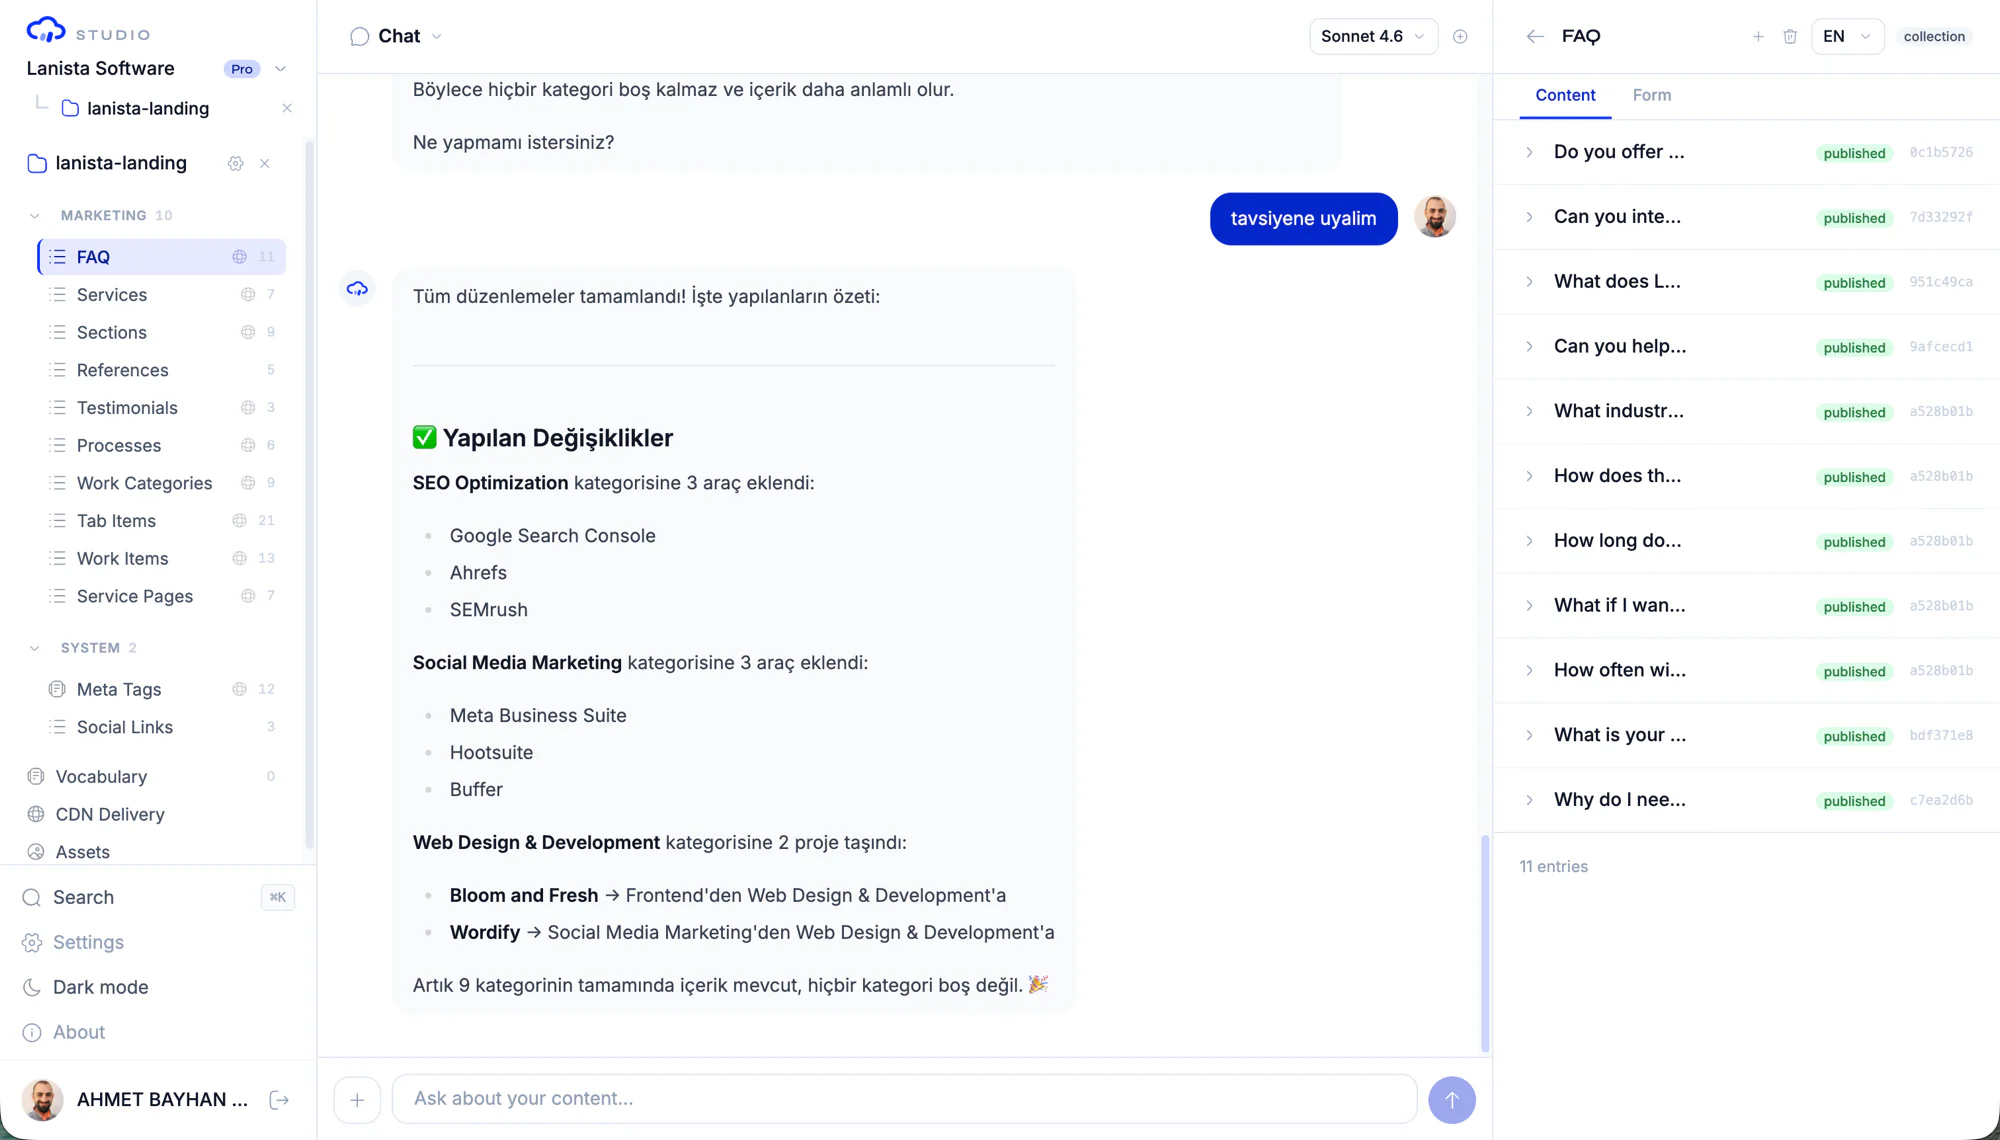Switch to the Form tab
Image resolution: width=2000 pixels, height=1140 pixels.
pyautogui.click(x=1651, y=95)
